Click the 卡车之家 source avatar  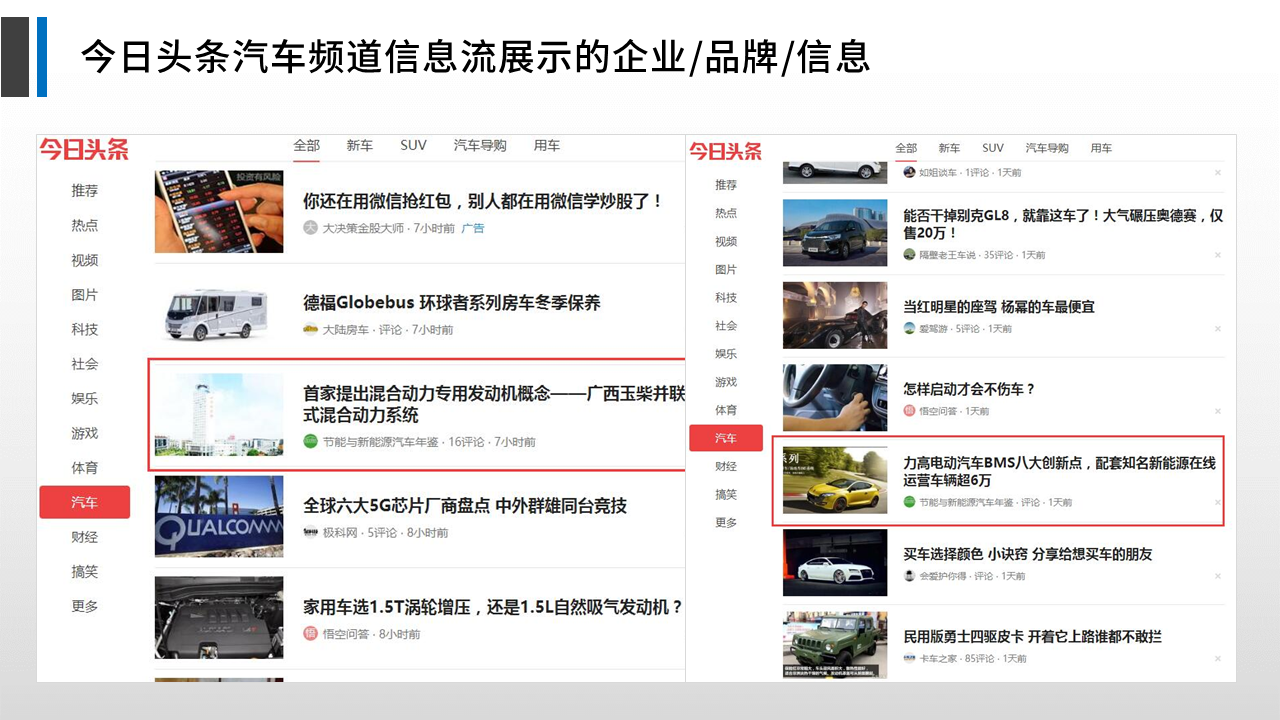[x=909, y=658]
